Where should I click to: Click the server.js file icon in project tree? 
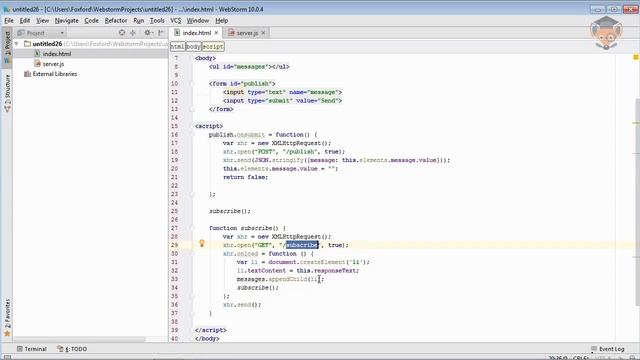point(38,64)
